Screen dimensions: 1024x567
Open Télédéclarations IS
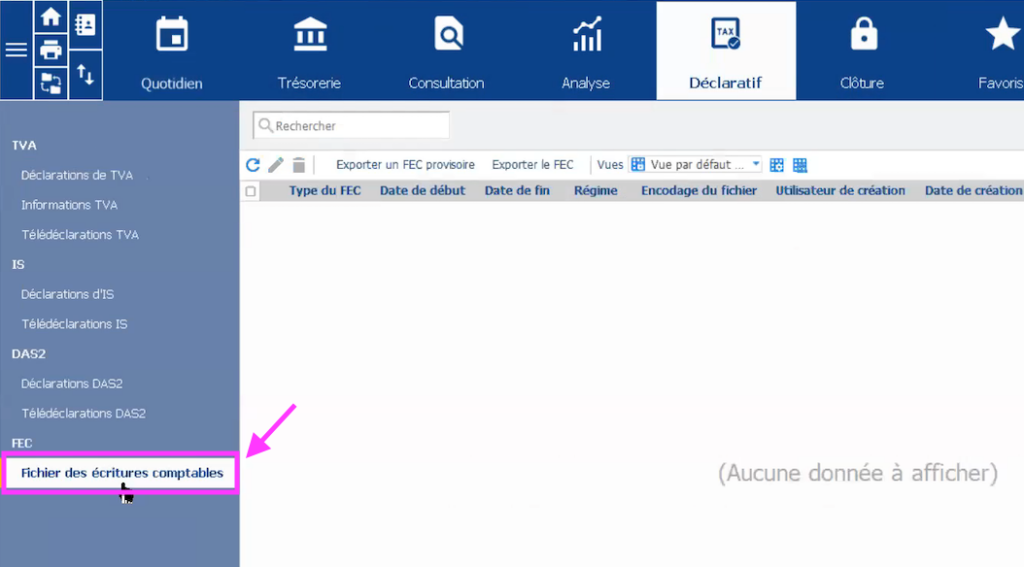(74, 324)
